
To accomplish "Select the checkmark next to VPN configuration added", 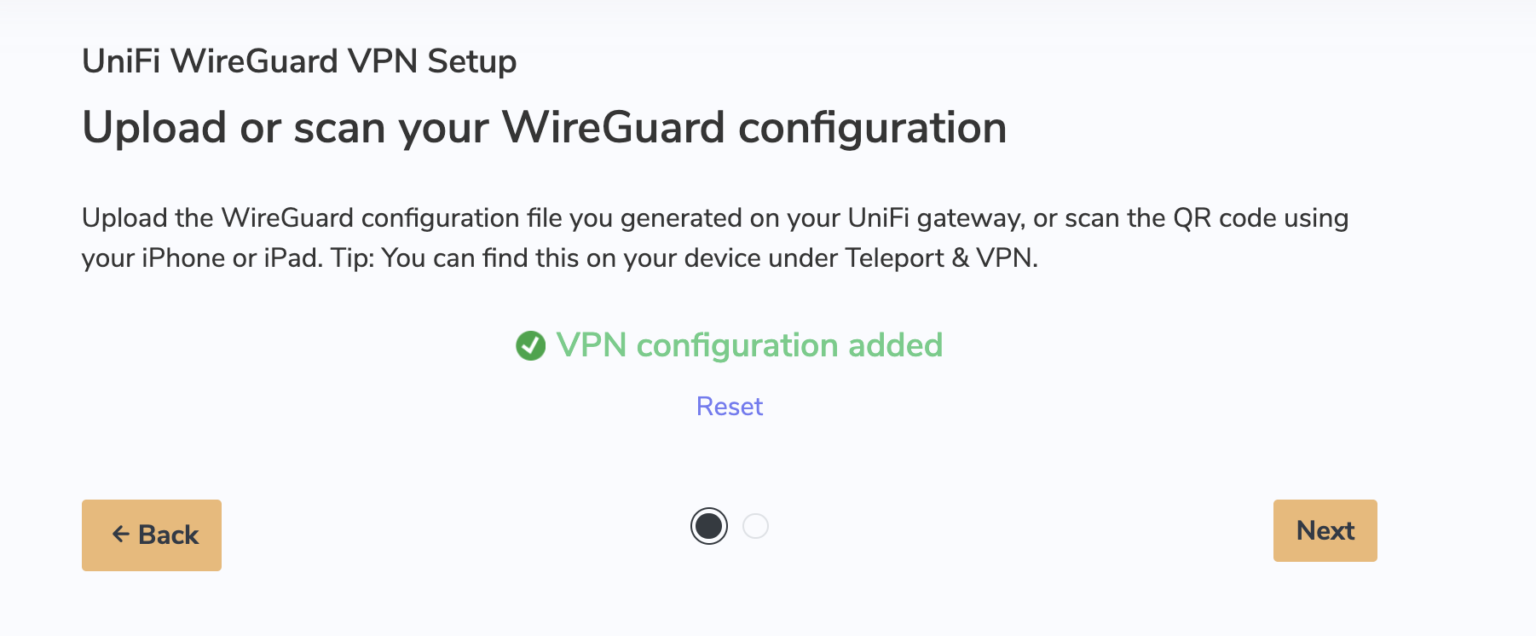I will click(x=530, y=345).
